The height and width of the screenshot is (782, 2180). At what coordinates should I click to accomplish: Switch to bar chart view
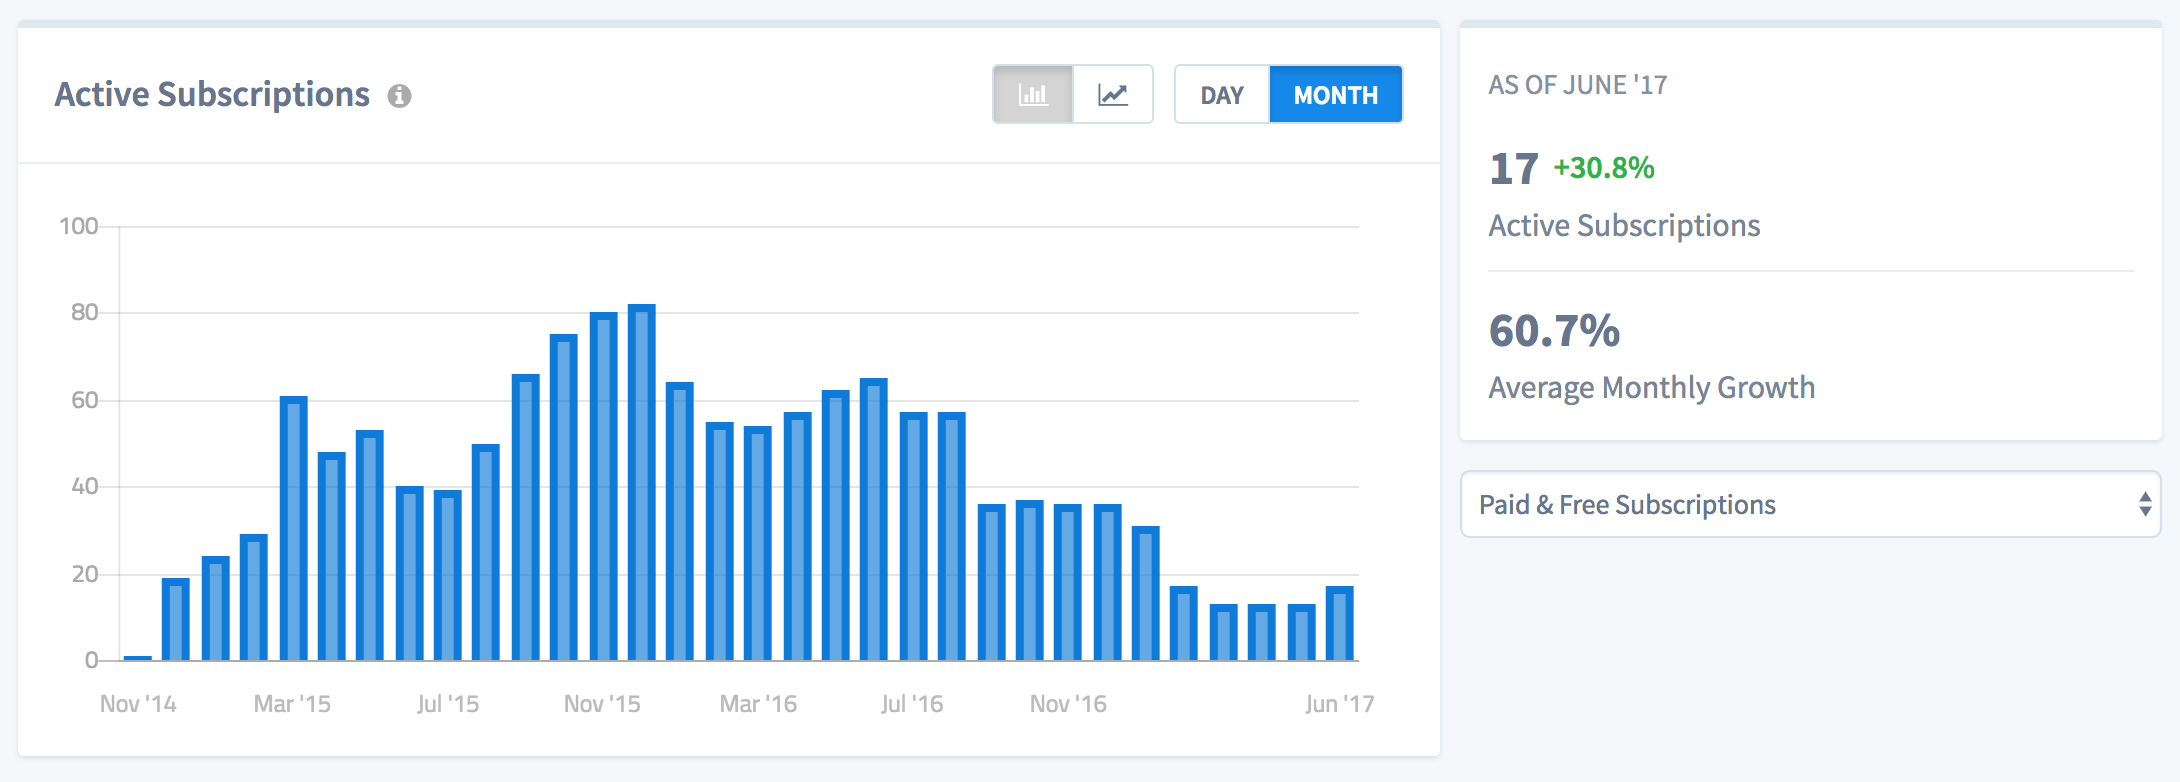[1033, 95]
